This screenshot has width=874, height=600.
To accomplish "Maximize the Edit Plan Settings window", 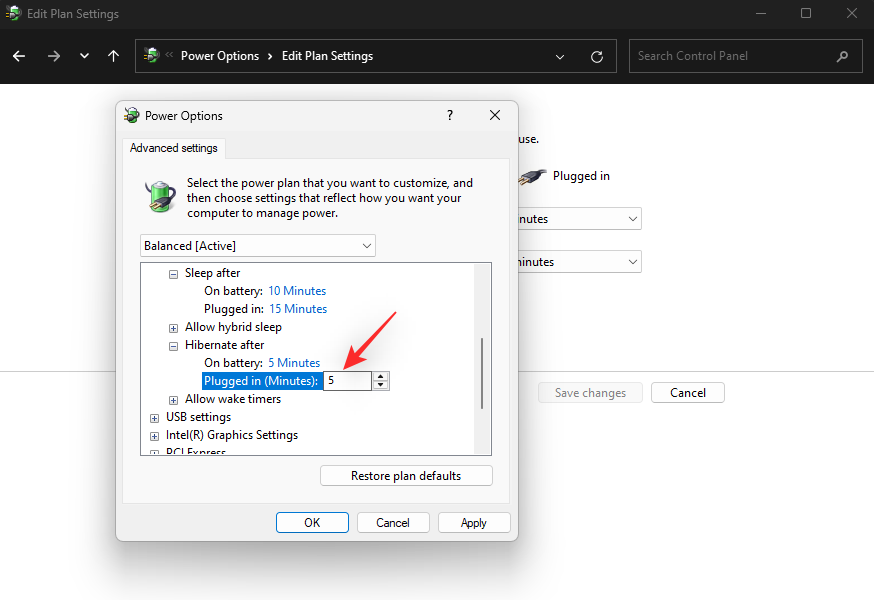I will 806,13.
